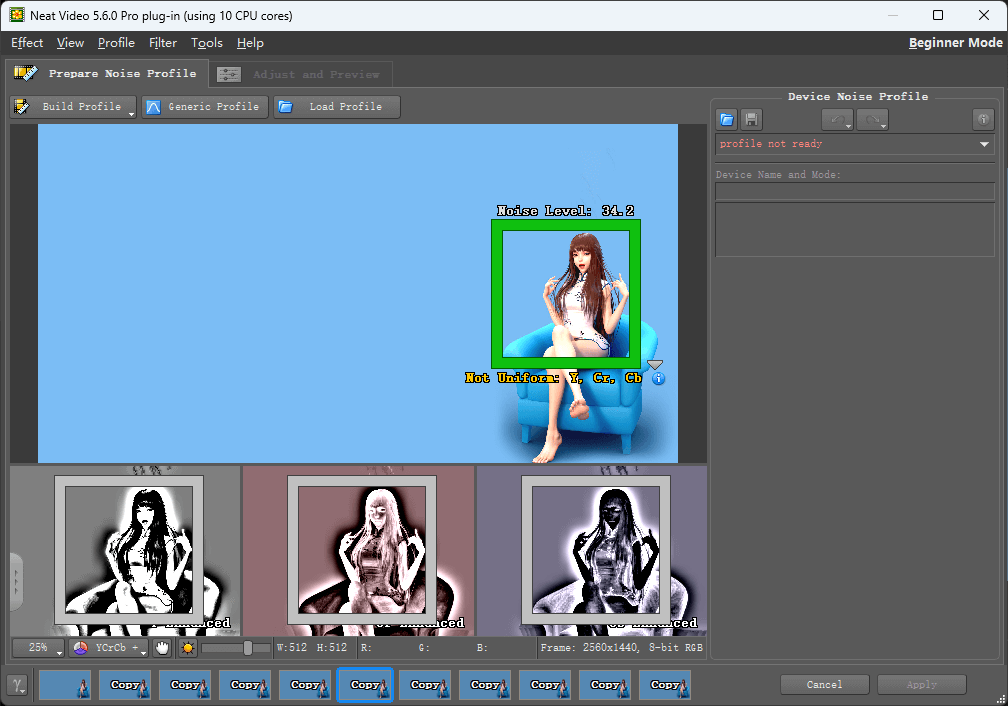
Task: Open the Filter menu
Action: pyautogui.click(x=162, y=43)
